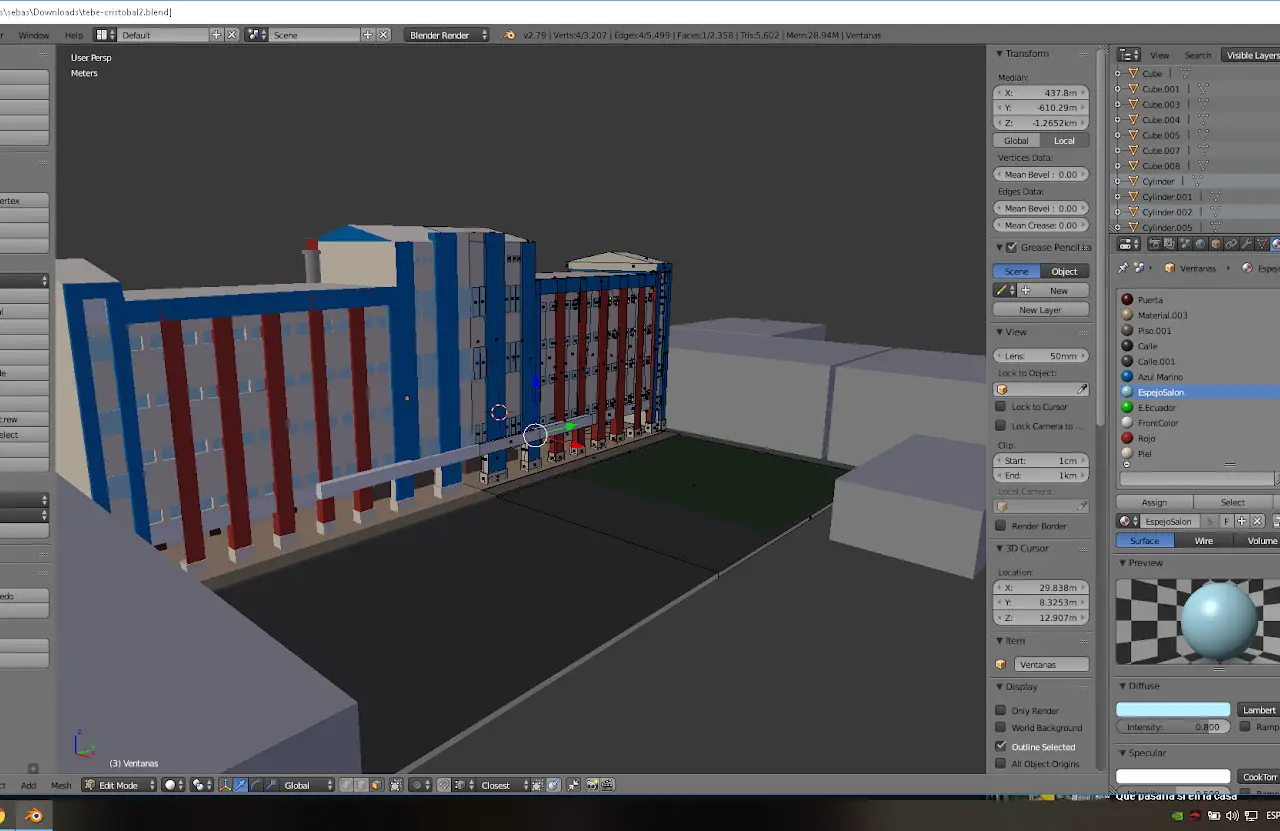Open the Closest snap target dropdown
The width and height of the screenshot is (1280, 831).
tap(504, 785)
